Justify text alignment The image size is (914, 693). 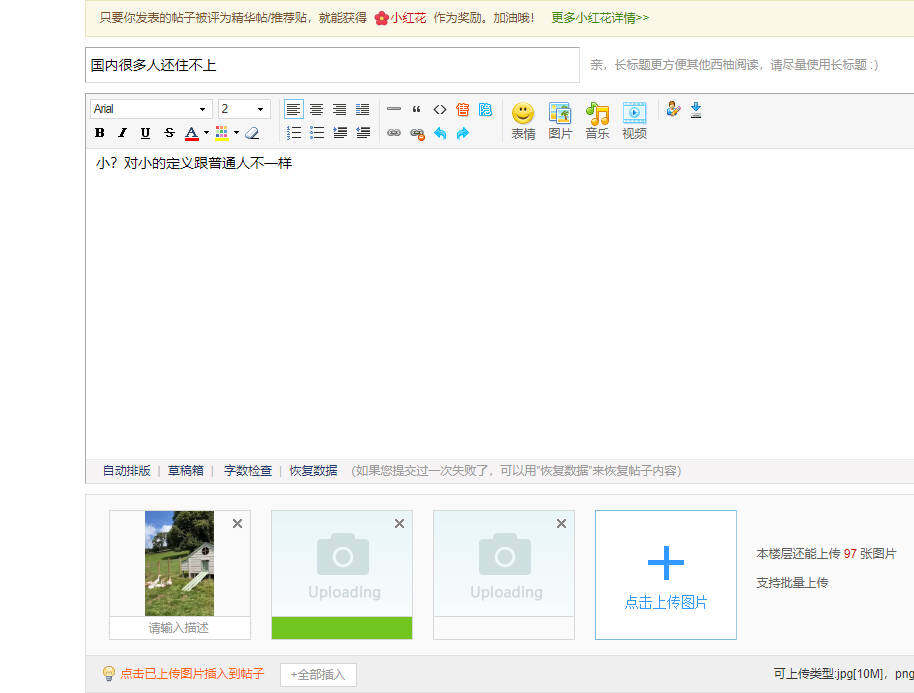point(363,109)
